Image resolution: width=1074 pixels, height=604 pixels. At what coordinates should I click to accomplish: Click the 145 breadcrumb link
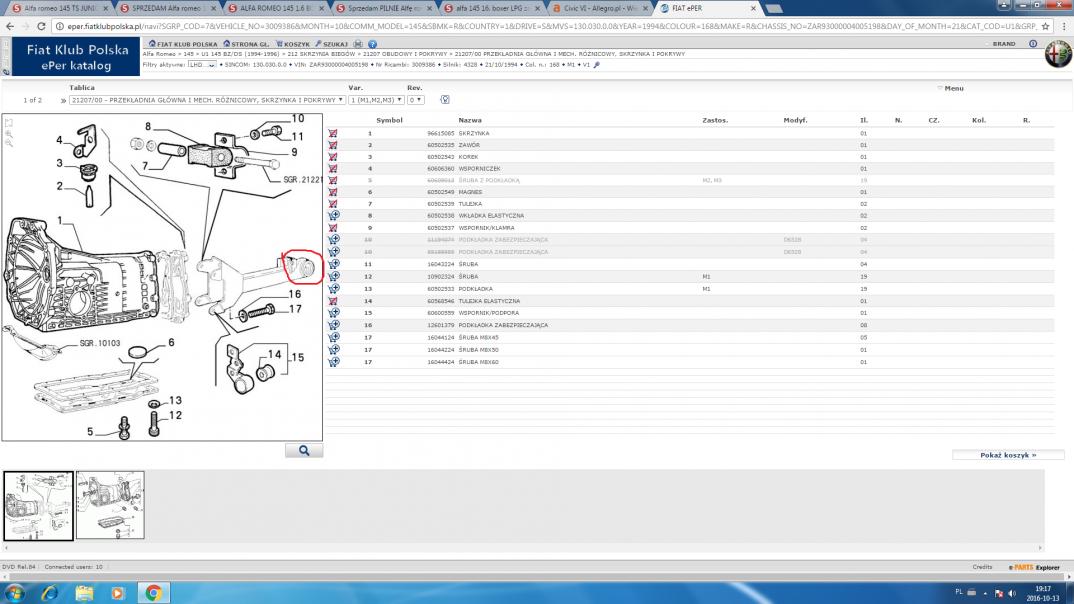pyautogui.click(x=188, y=53)
